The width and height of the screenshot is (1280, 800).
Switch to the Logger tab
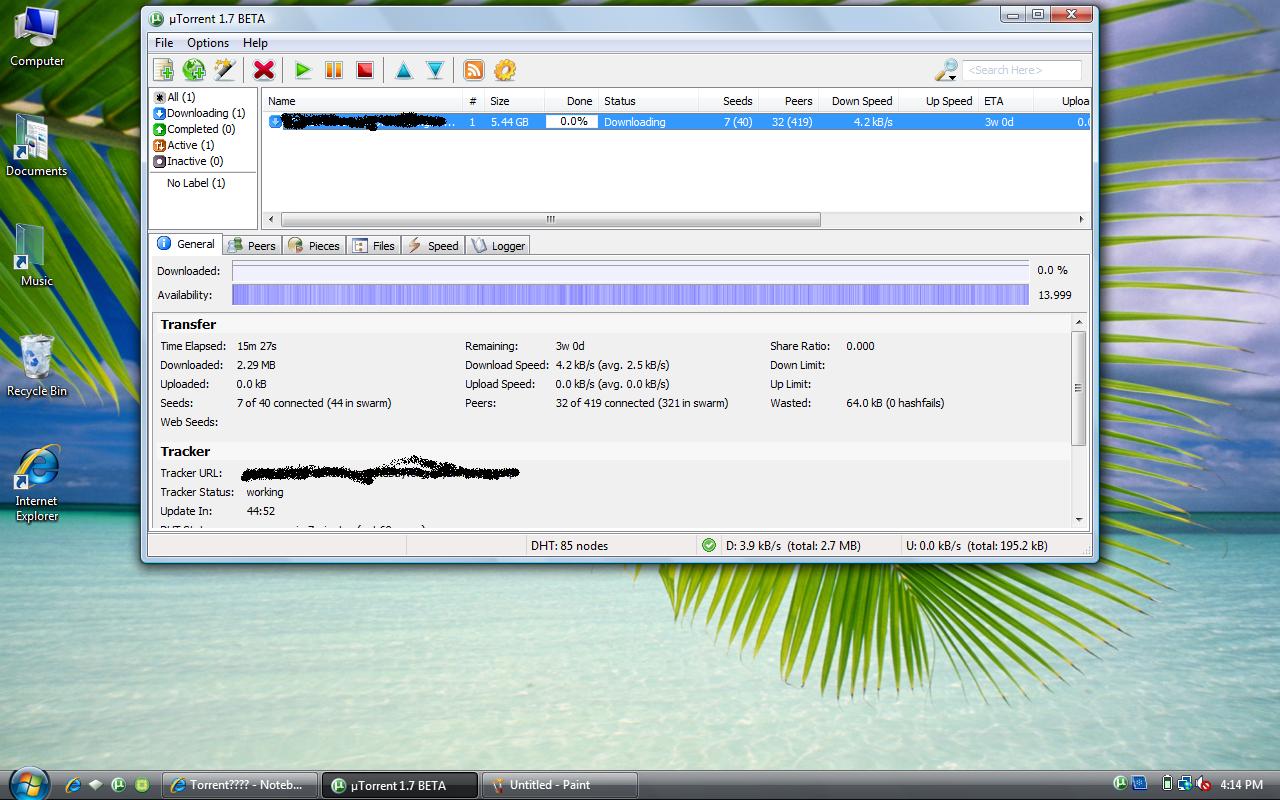[x=498, y=246]
